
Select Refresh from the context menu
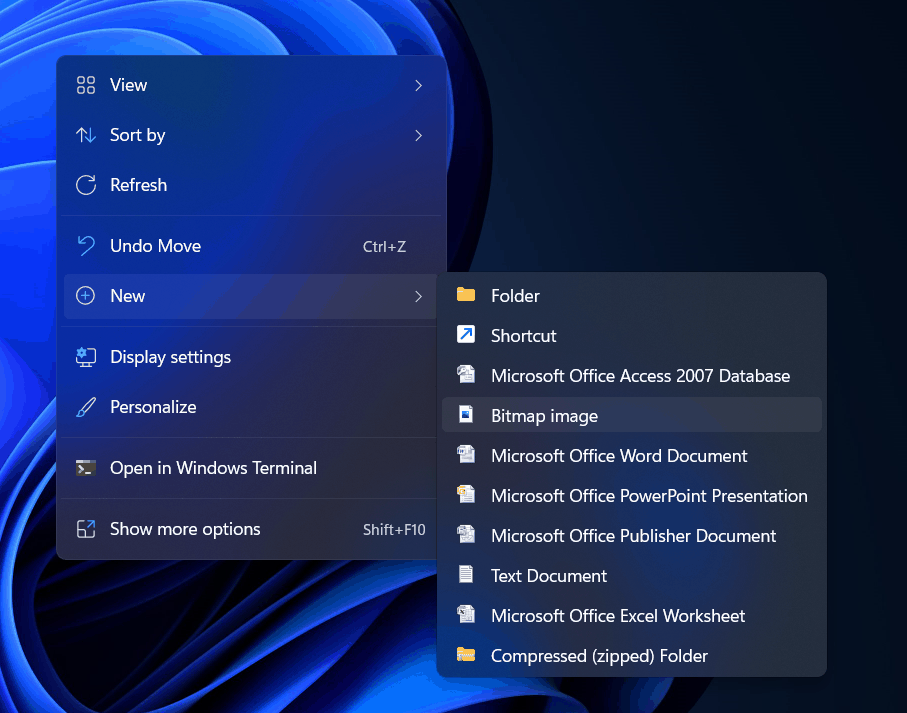pos(138,185)
